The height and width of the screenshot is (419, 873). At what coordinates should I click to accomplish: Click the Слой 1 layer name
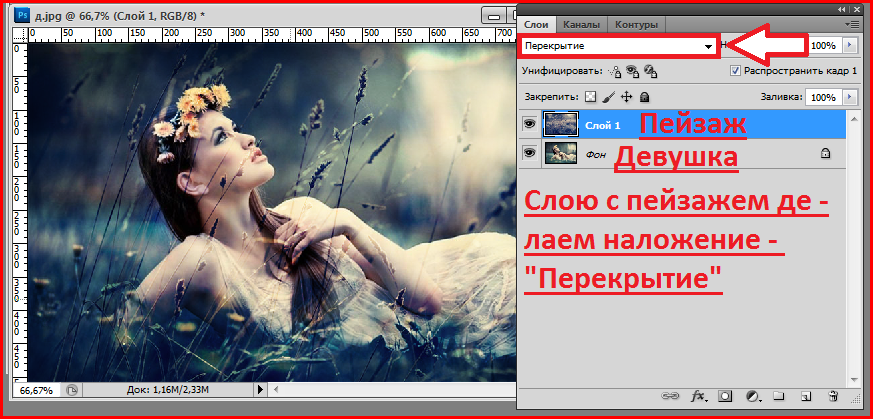coord(602,126)
